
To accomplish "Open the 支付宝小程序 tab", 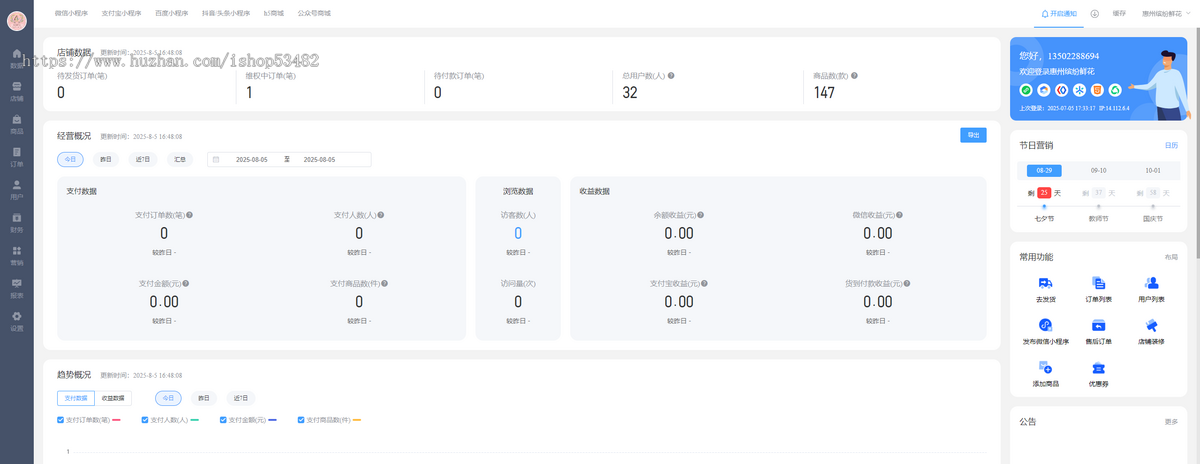I will [x=121, y=14].
